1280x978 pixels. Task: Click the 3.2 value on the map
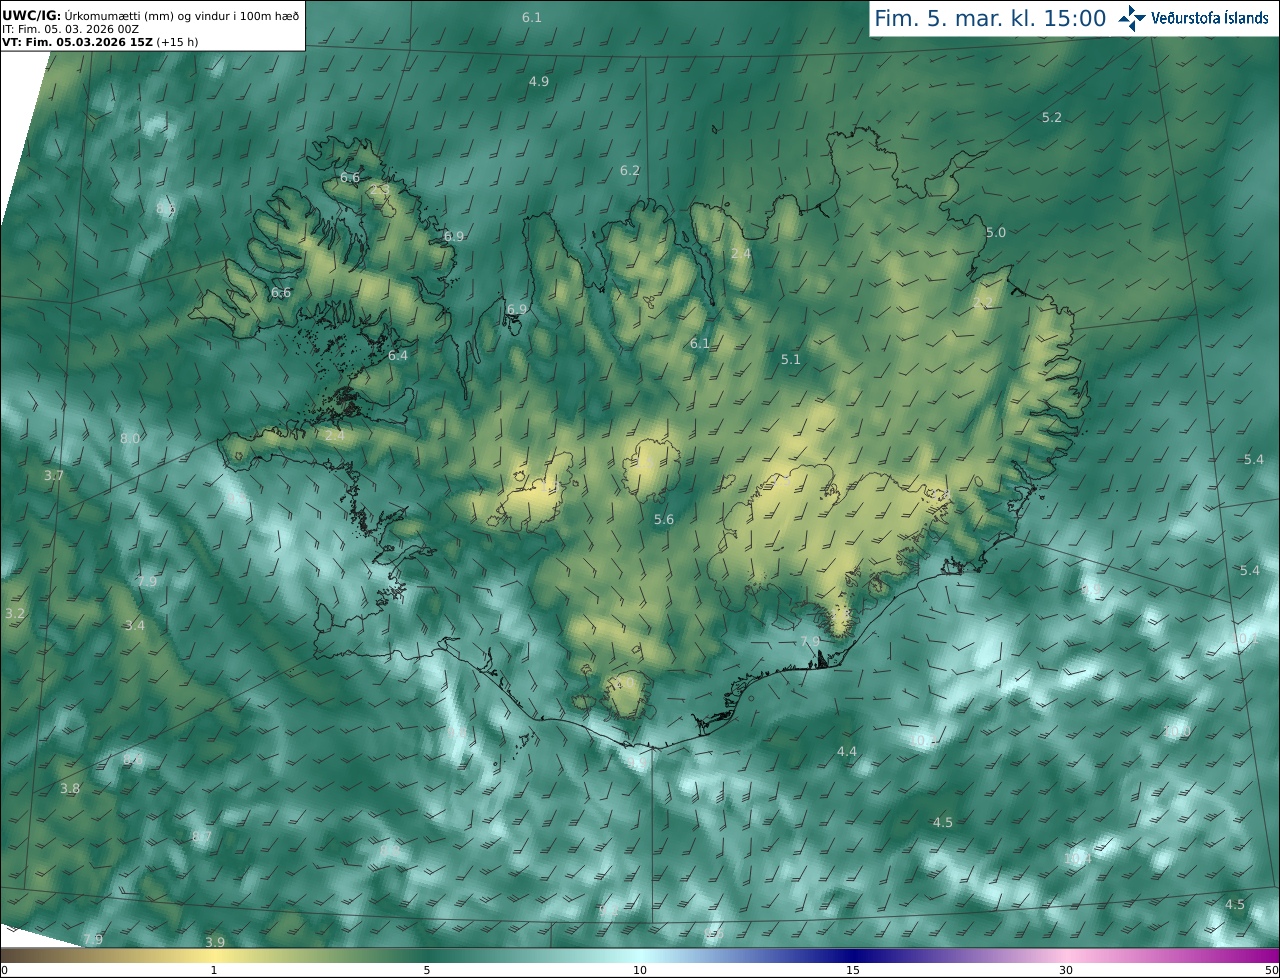pos(15,612)
